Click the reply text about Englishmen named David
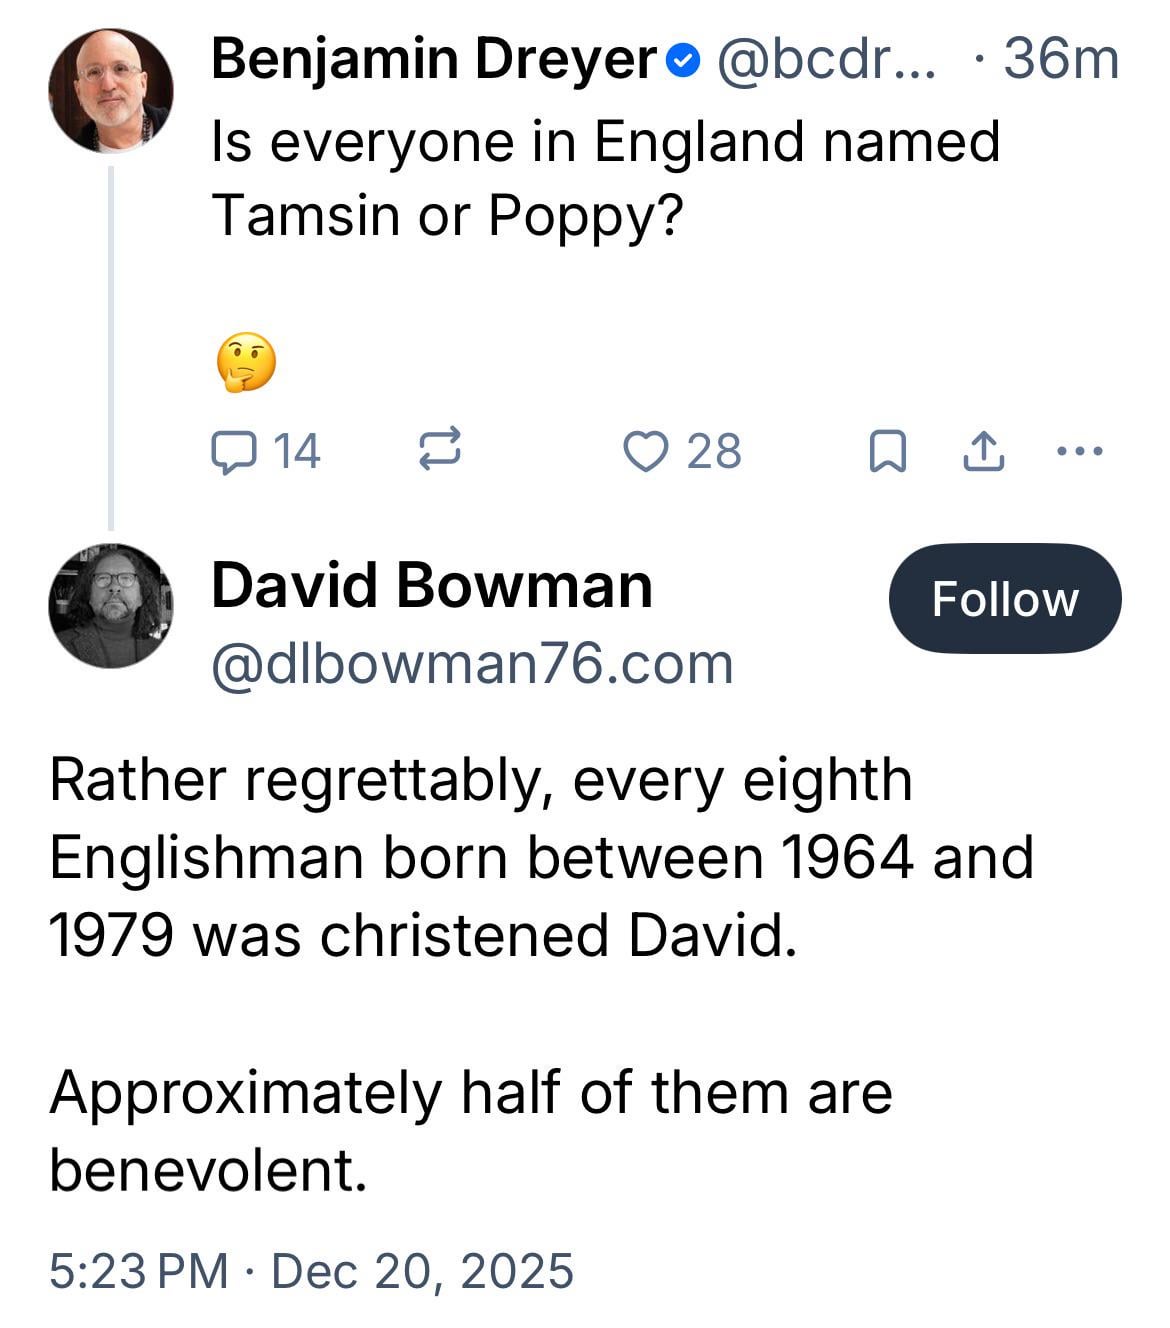Image resolution: width=1170 pixels, height=1328 pixels. click(540, 857)
